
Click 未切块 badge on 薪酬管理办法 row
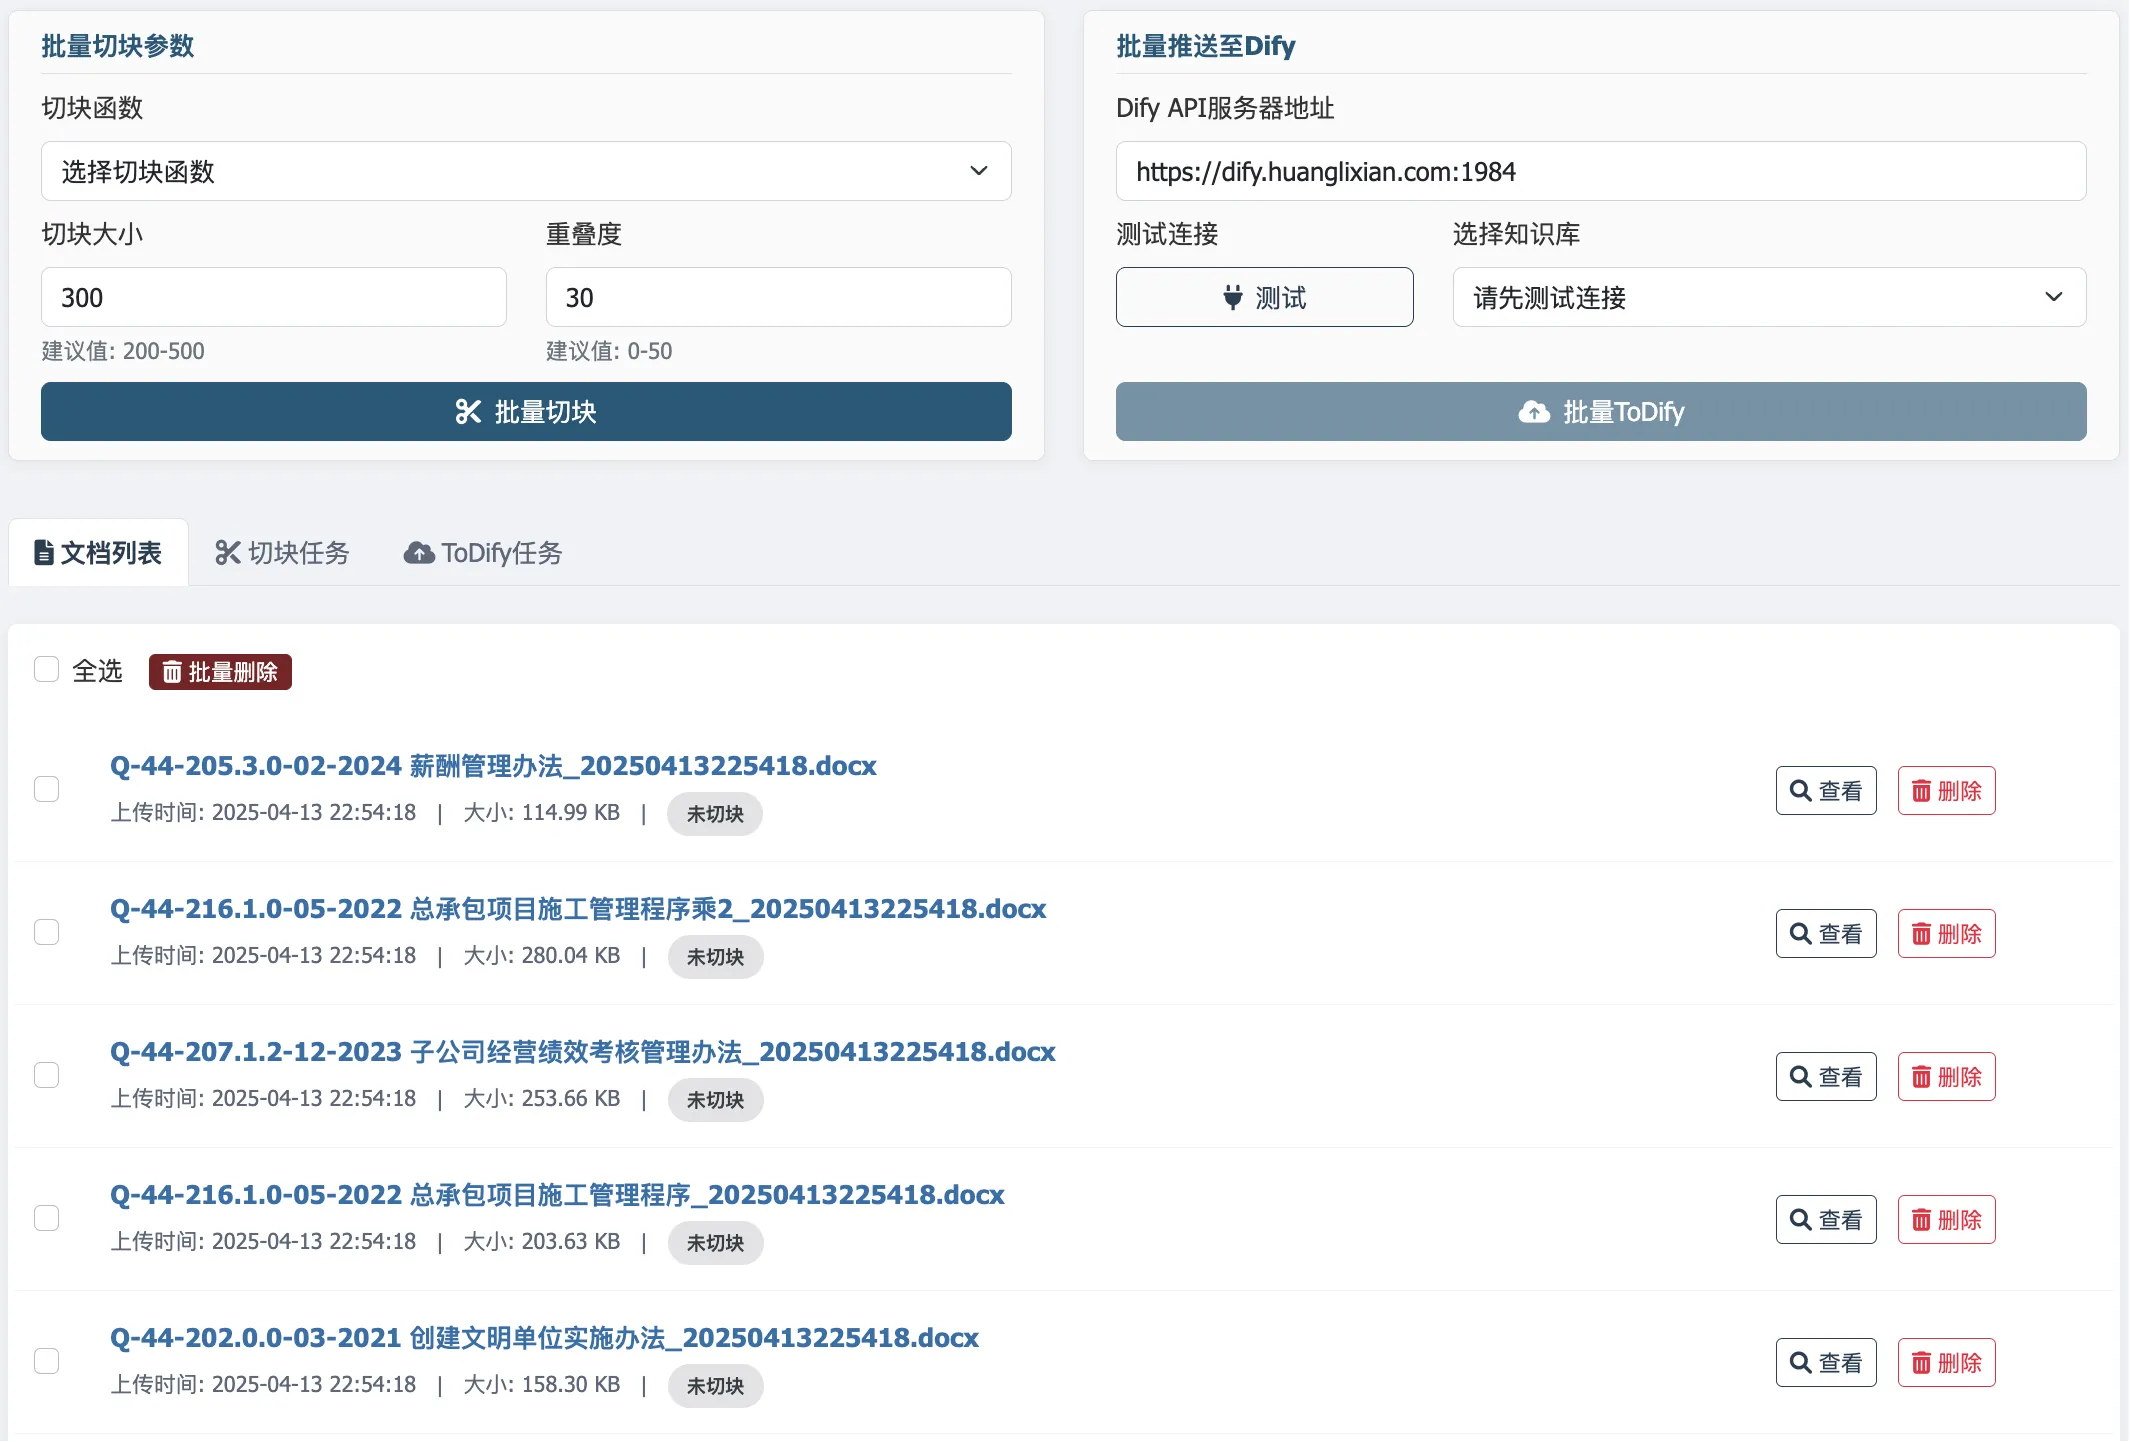click(x=715, y=814)
